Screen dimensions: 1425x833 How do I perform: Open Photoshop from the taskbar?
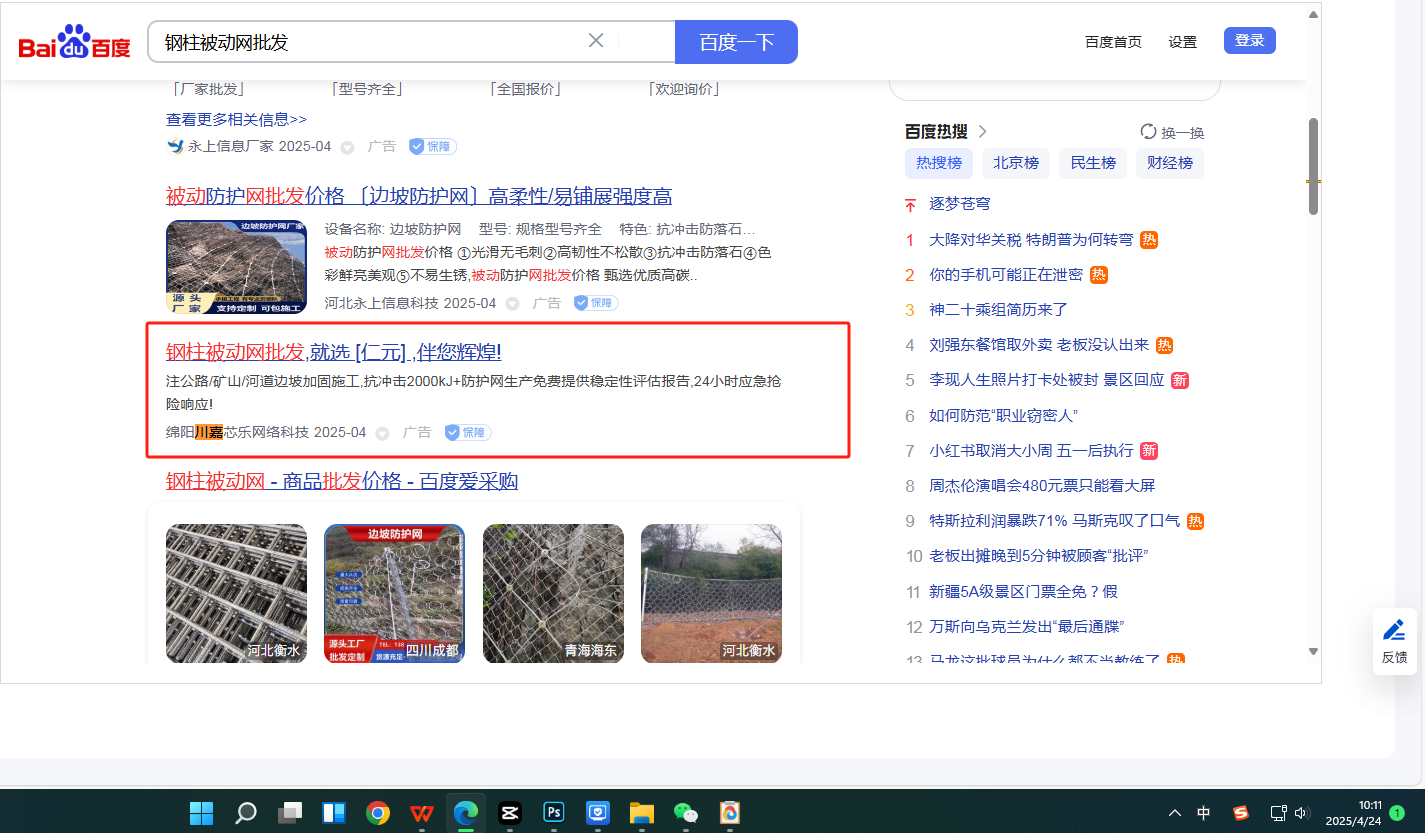[554, 812]
